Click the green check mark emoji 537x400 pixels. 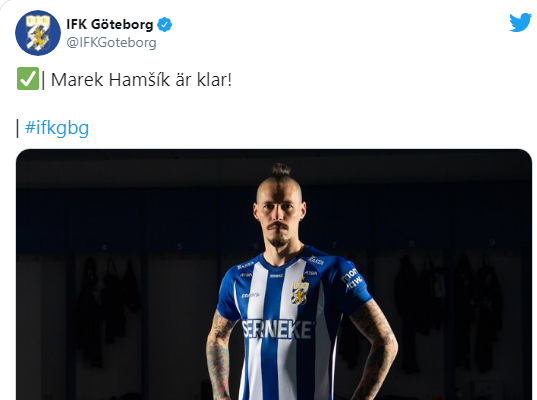pos(28,79)
